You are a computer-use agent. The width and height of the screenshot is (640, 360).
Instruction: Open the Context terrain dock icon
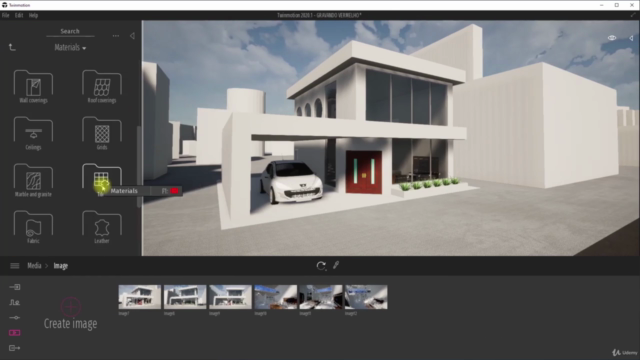pos(15,302)
